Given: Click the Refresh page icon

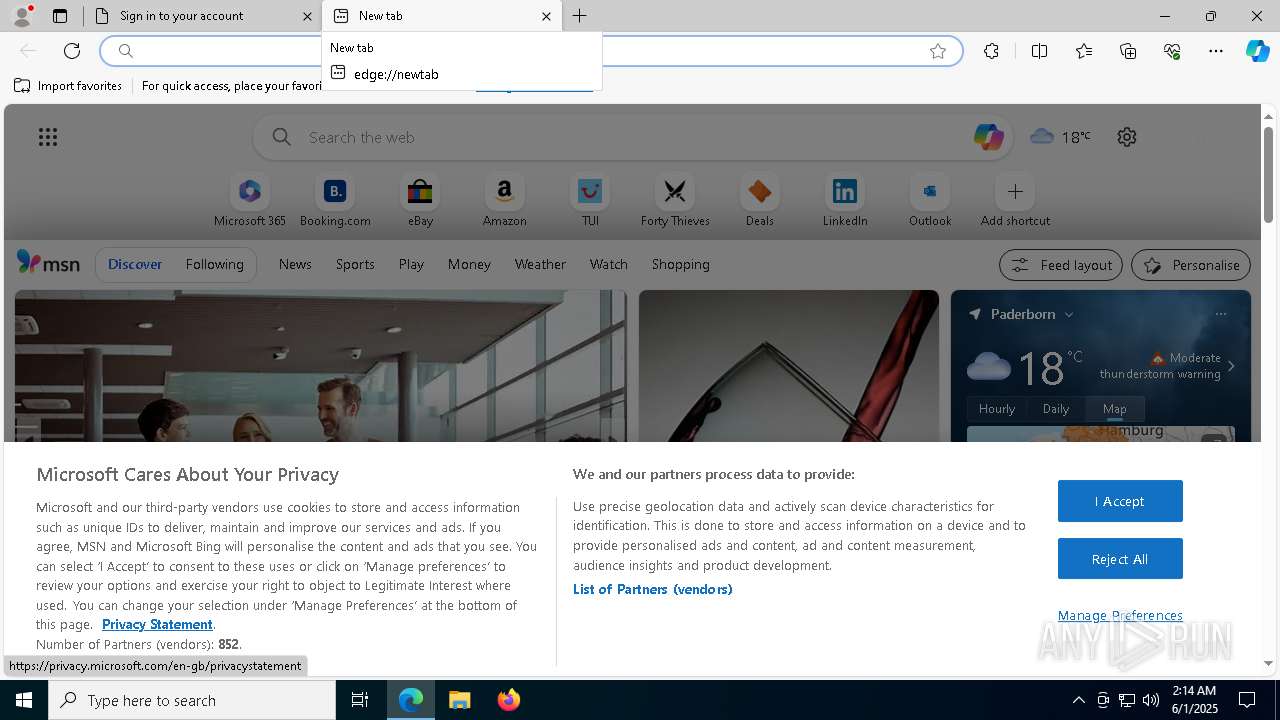Looking at the screenshot, I should point(72,51).
